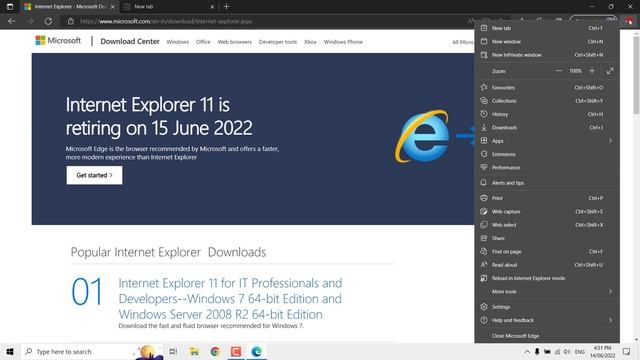
Task: Click the New tab menu icon
Action: click(484, 28)
